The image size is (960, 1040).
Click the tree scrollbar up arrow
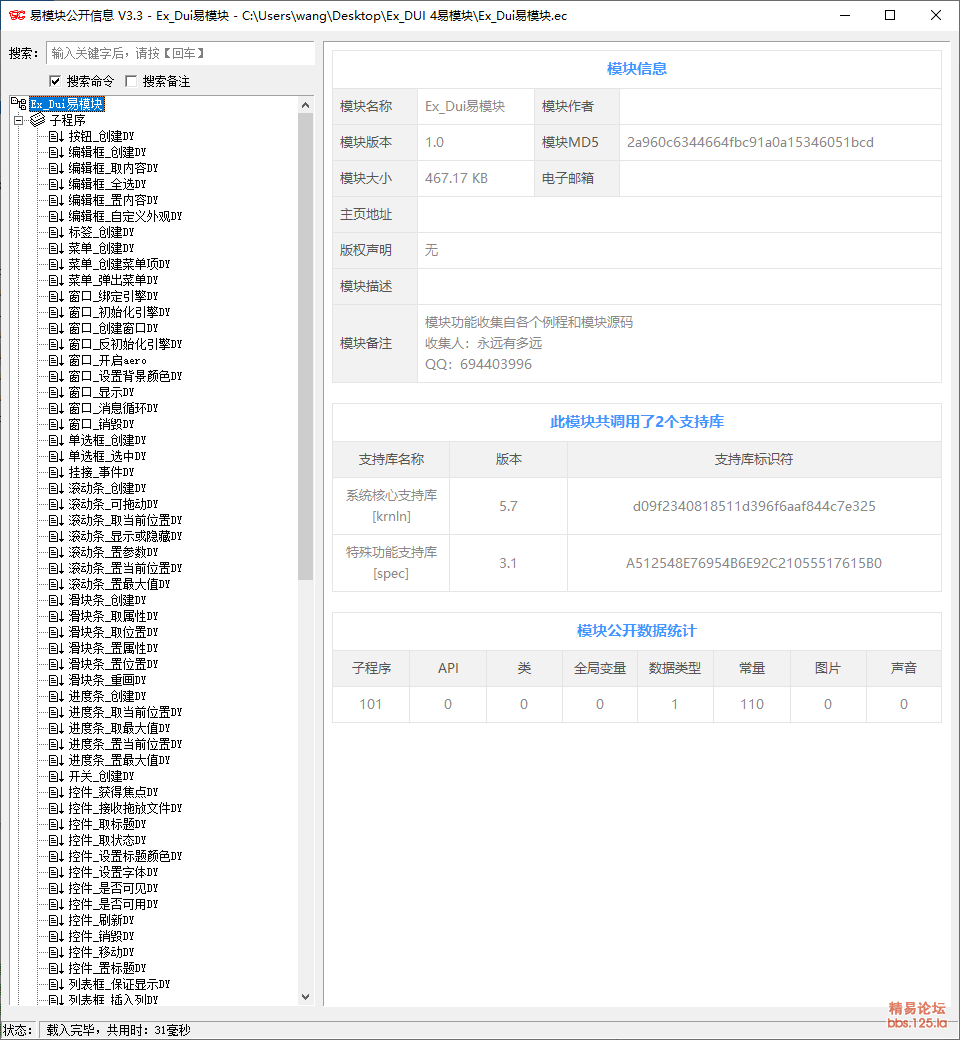coord(306,104)
